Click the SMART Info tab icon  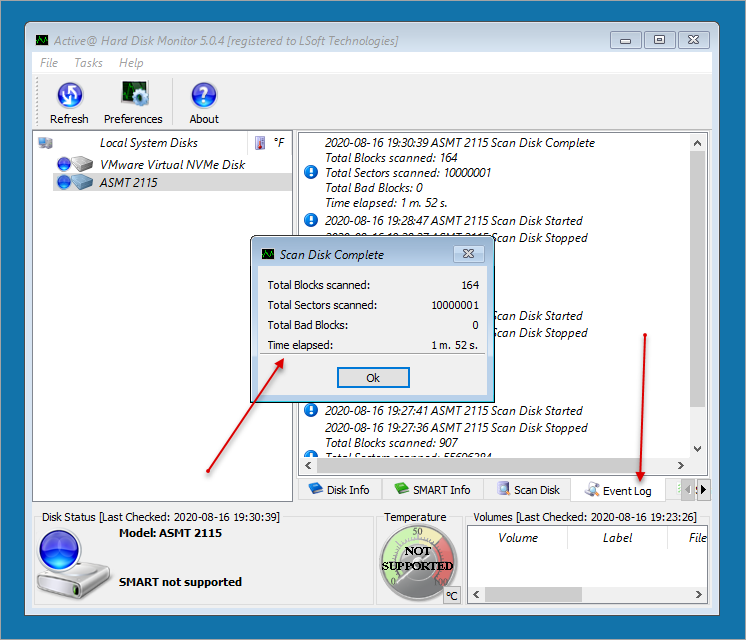coord(402,489)
